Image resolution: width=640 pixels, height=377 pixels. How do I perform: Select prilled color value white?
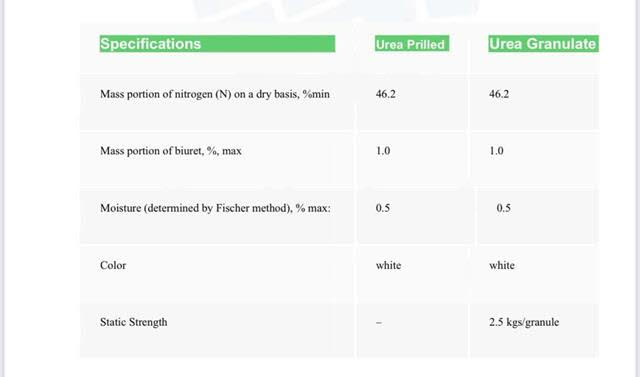388,265
